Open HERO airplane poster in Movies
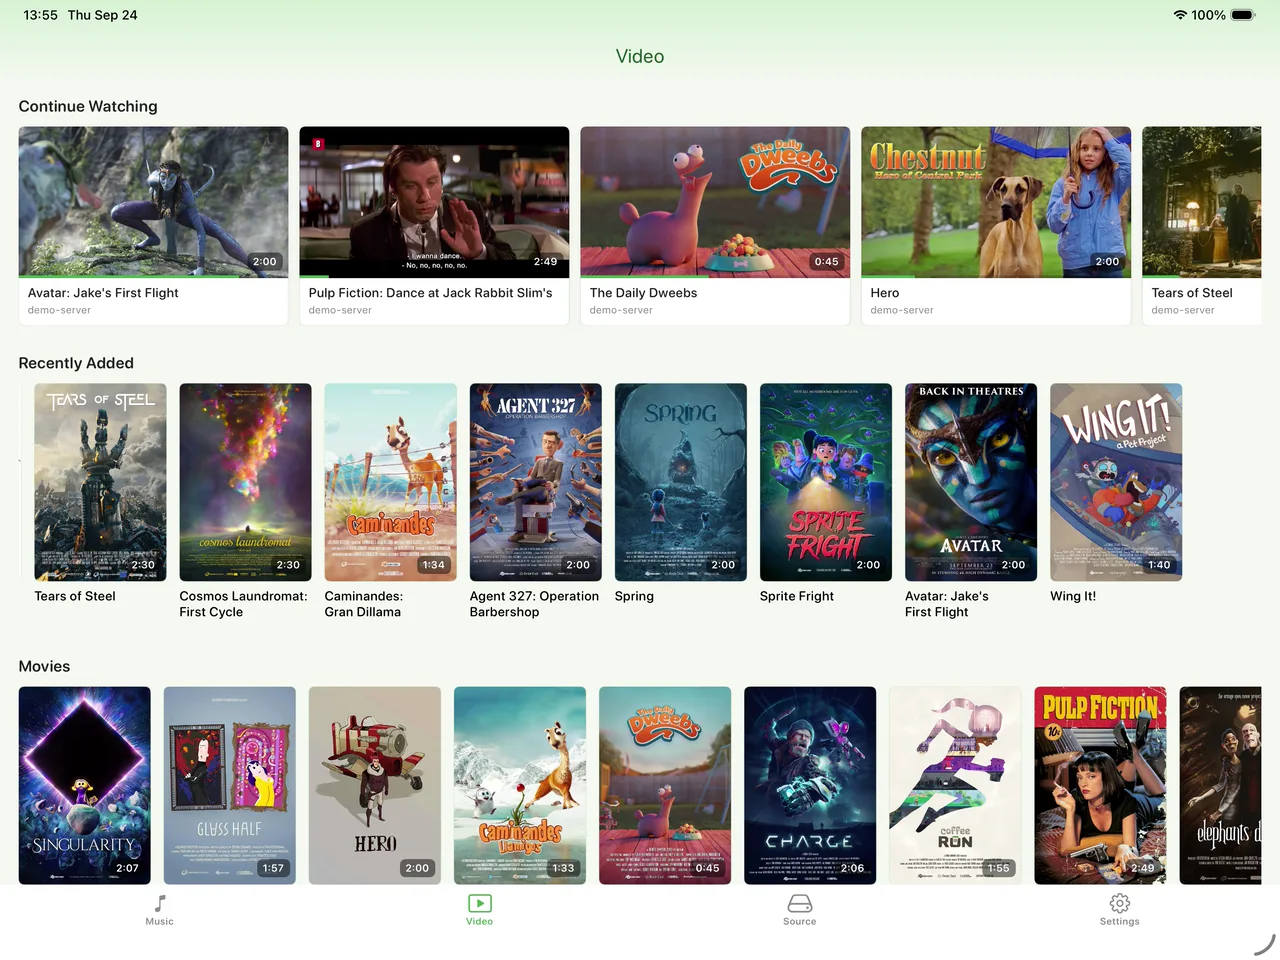1280x960 pixels. tap(375, 785)
